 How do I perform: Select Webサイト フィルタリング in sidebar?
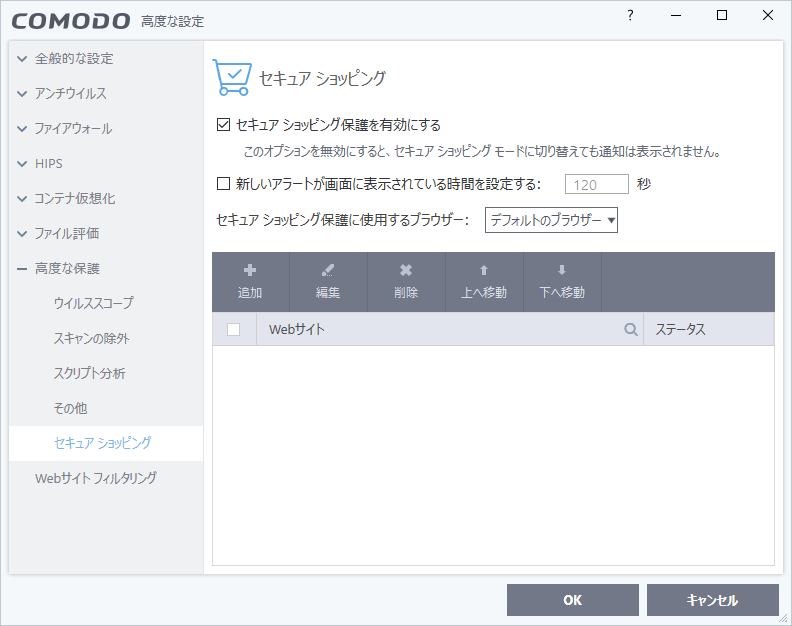point(95,478)
